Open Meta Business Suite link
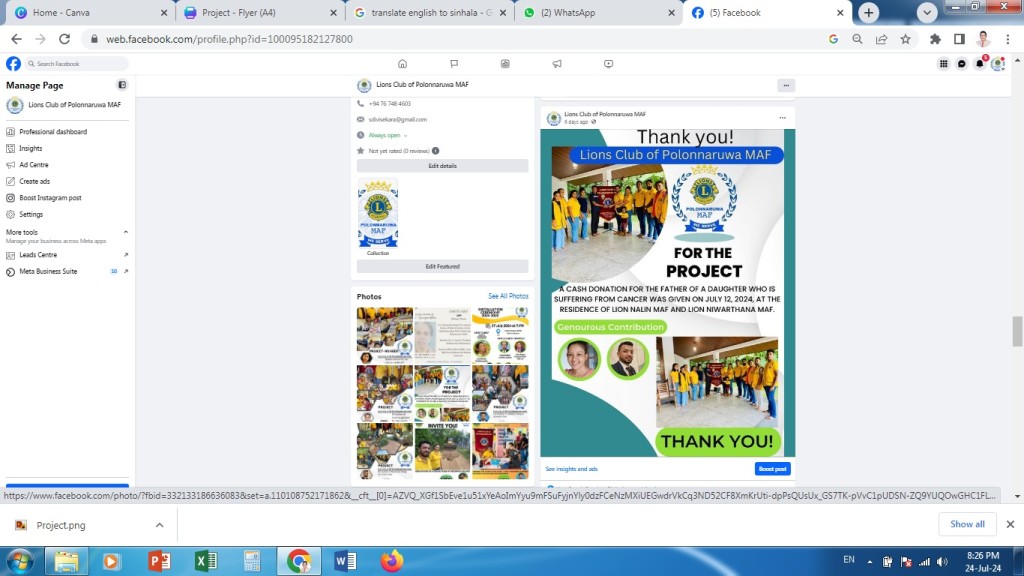 tap(67, 271)
